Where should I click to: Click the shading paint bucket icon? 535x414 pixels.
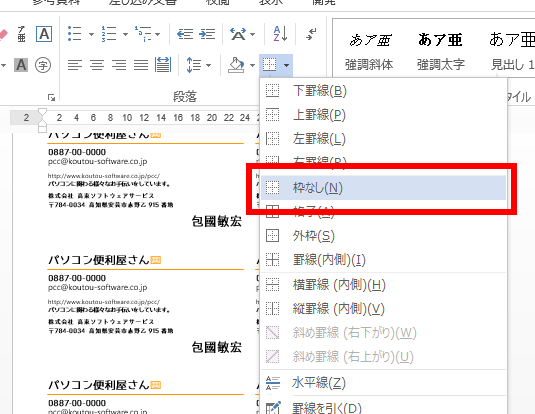pos(236,65)
